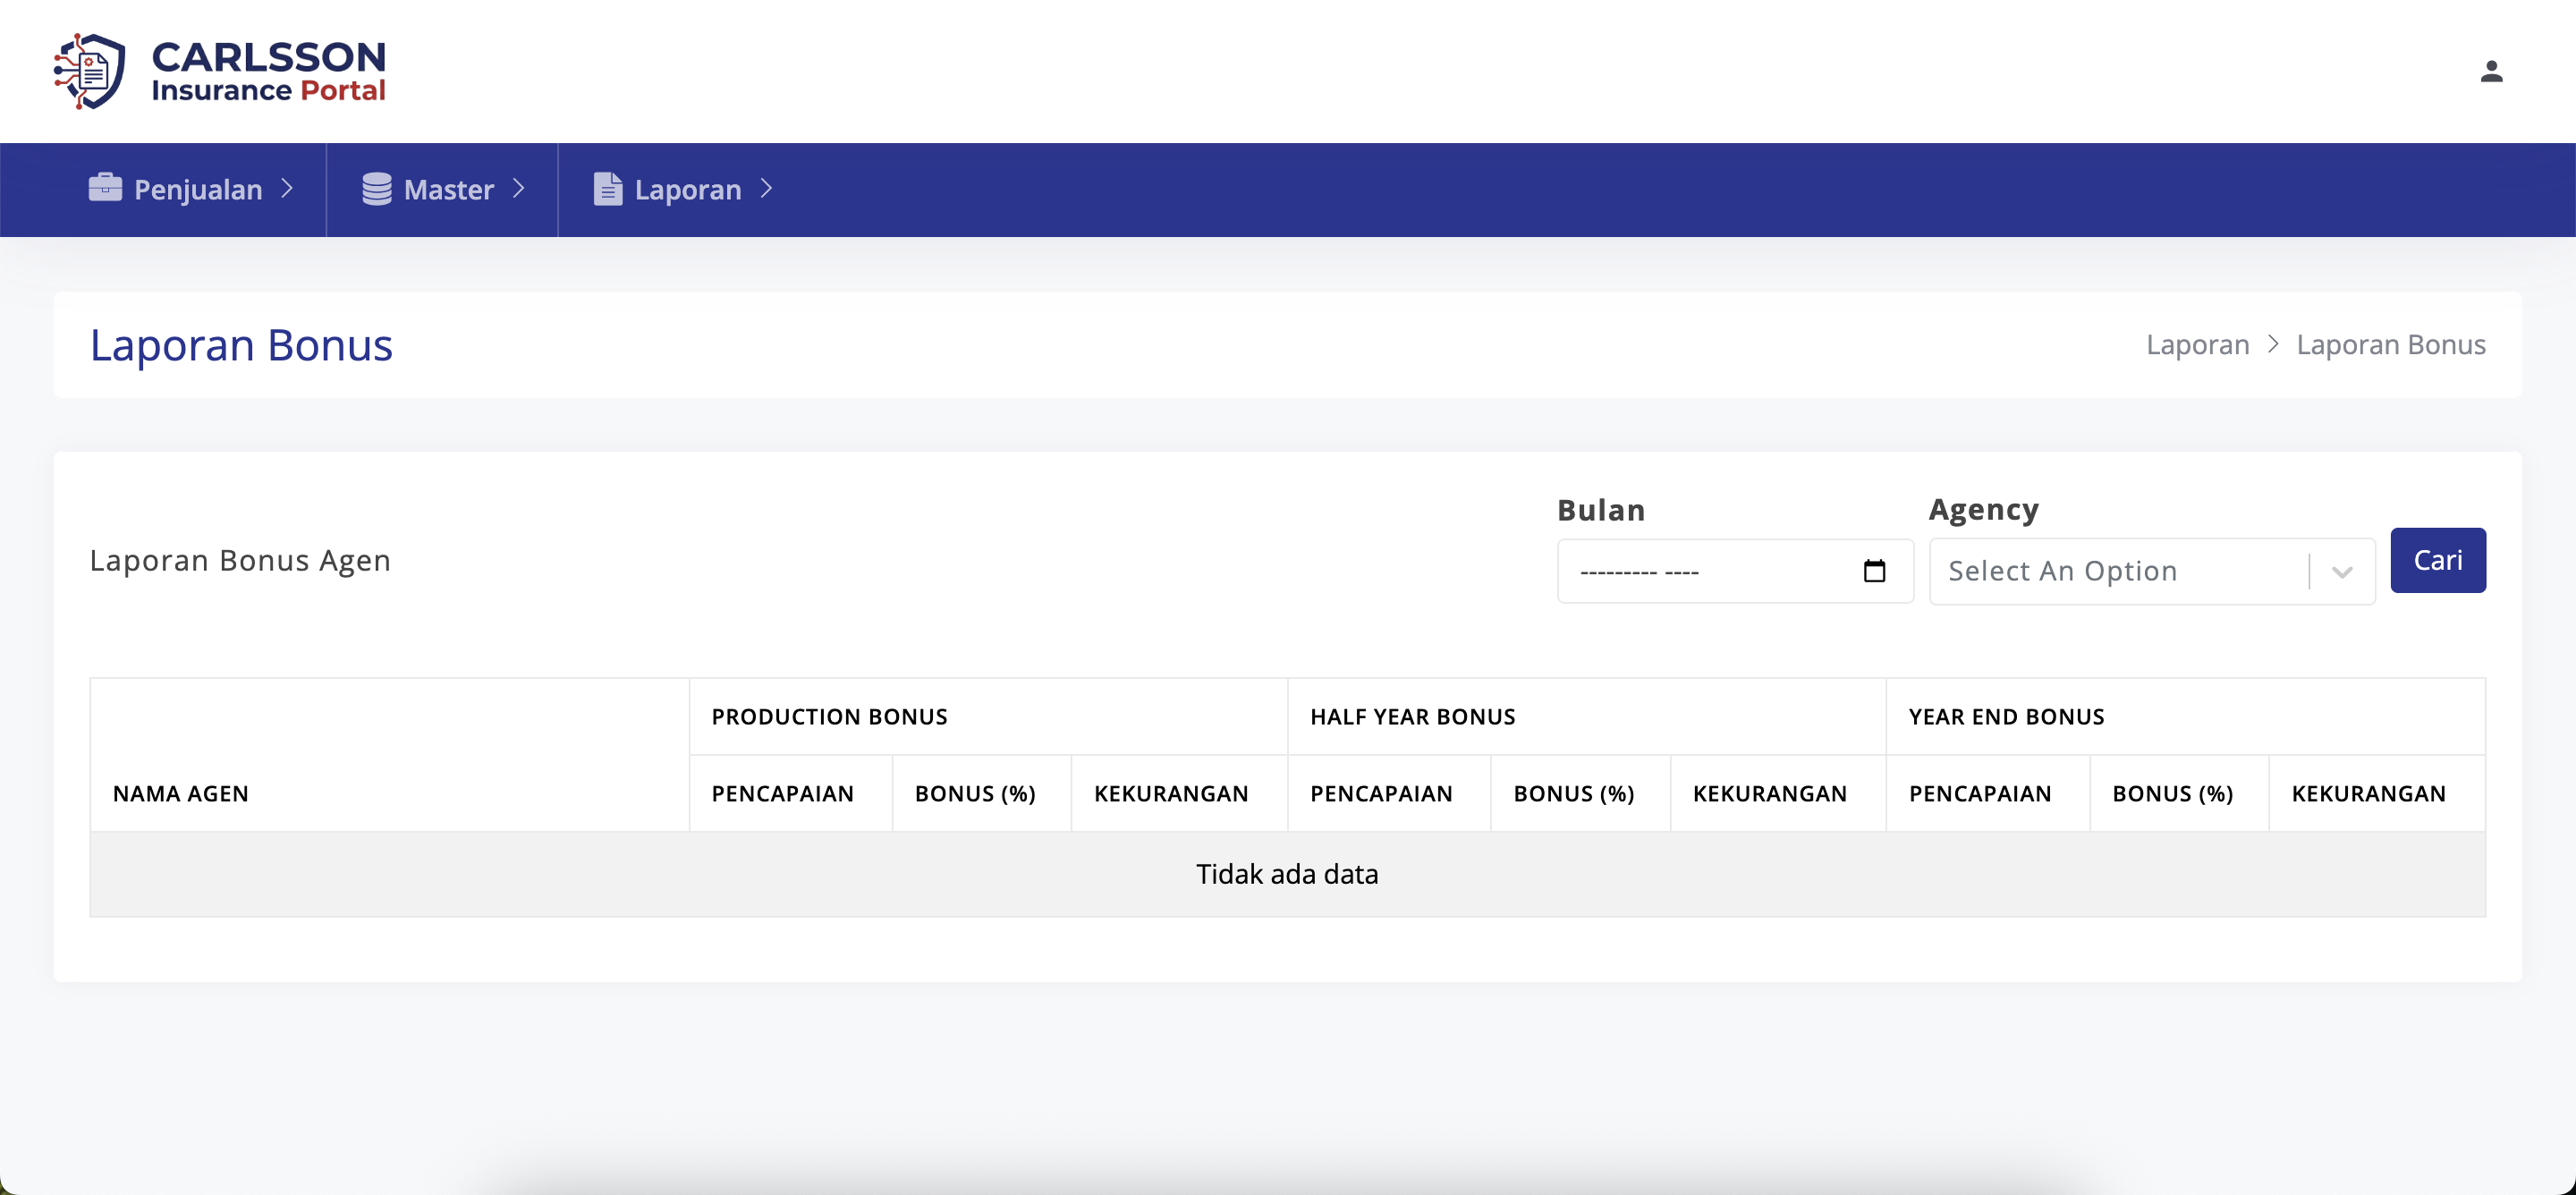Click the Laporan document icon

coord(607,188)
